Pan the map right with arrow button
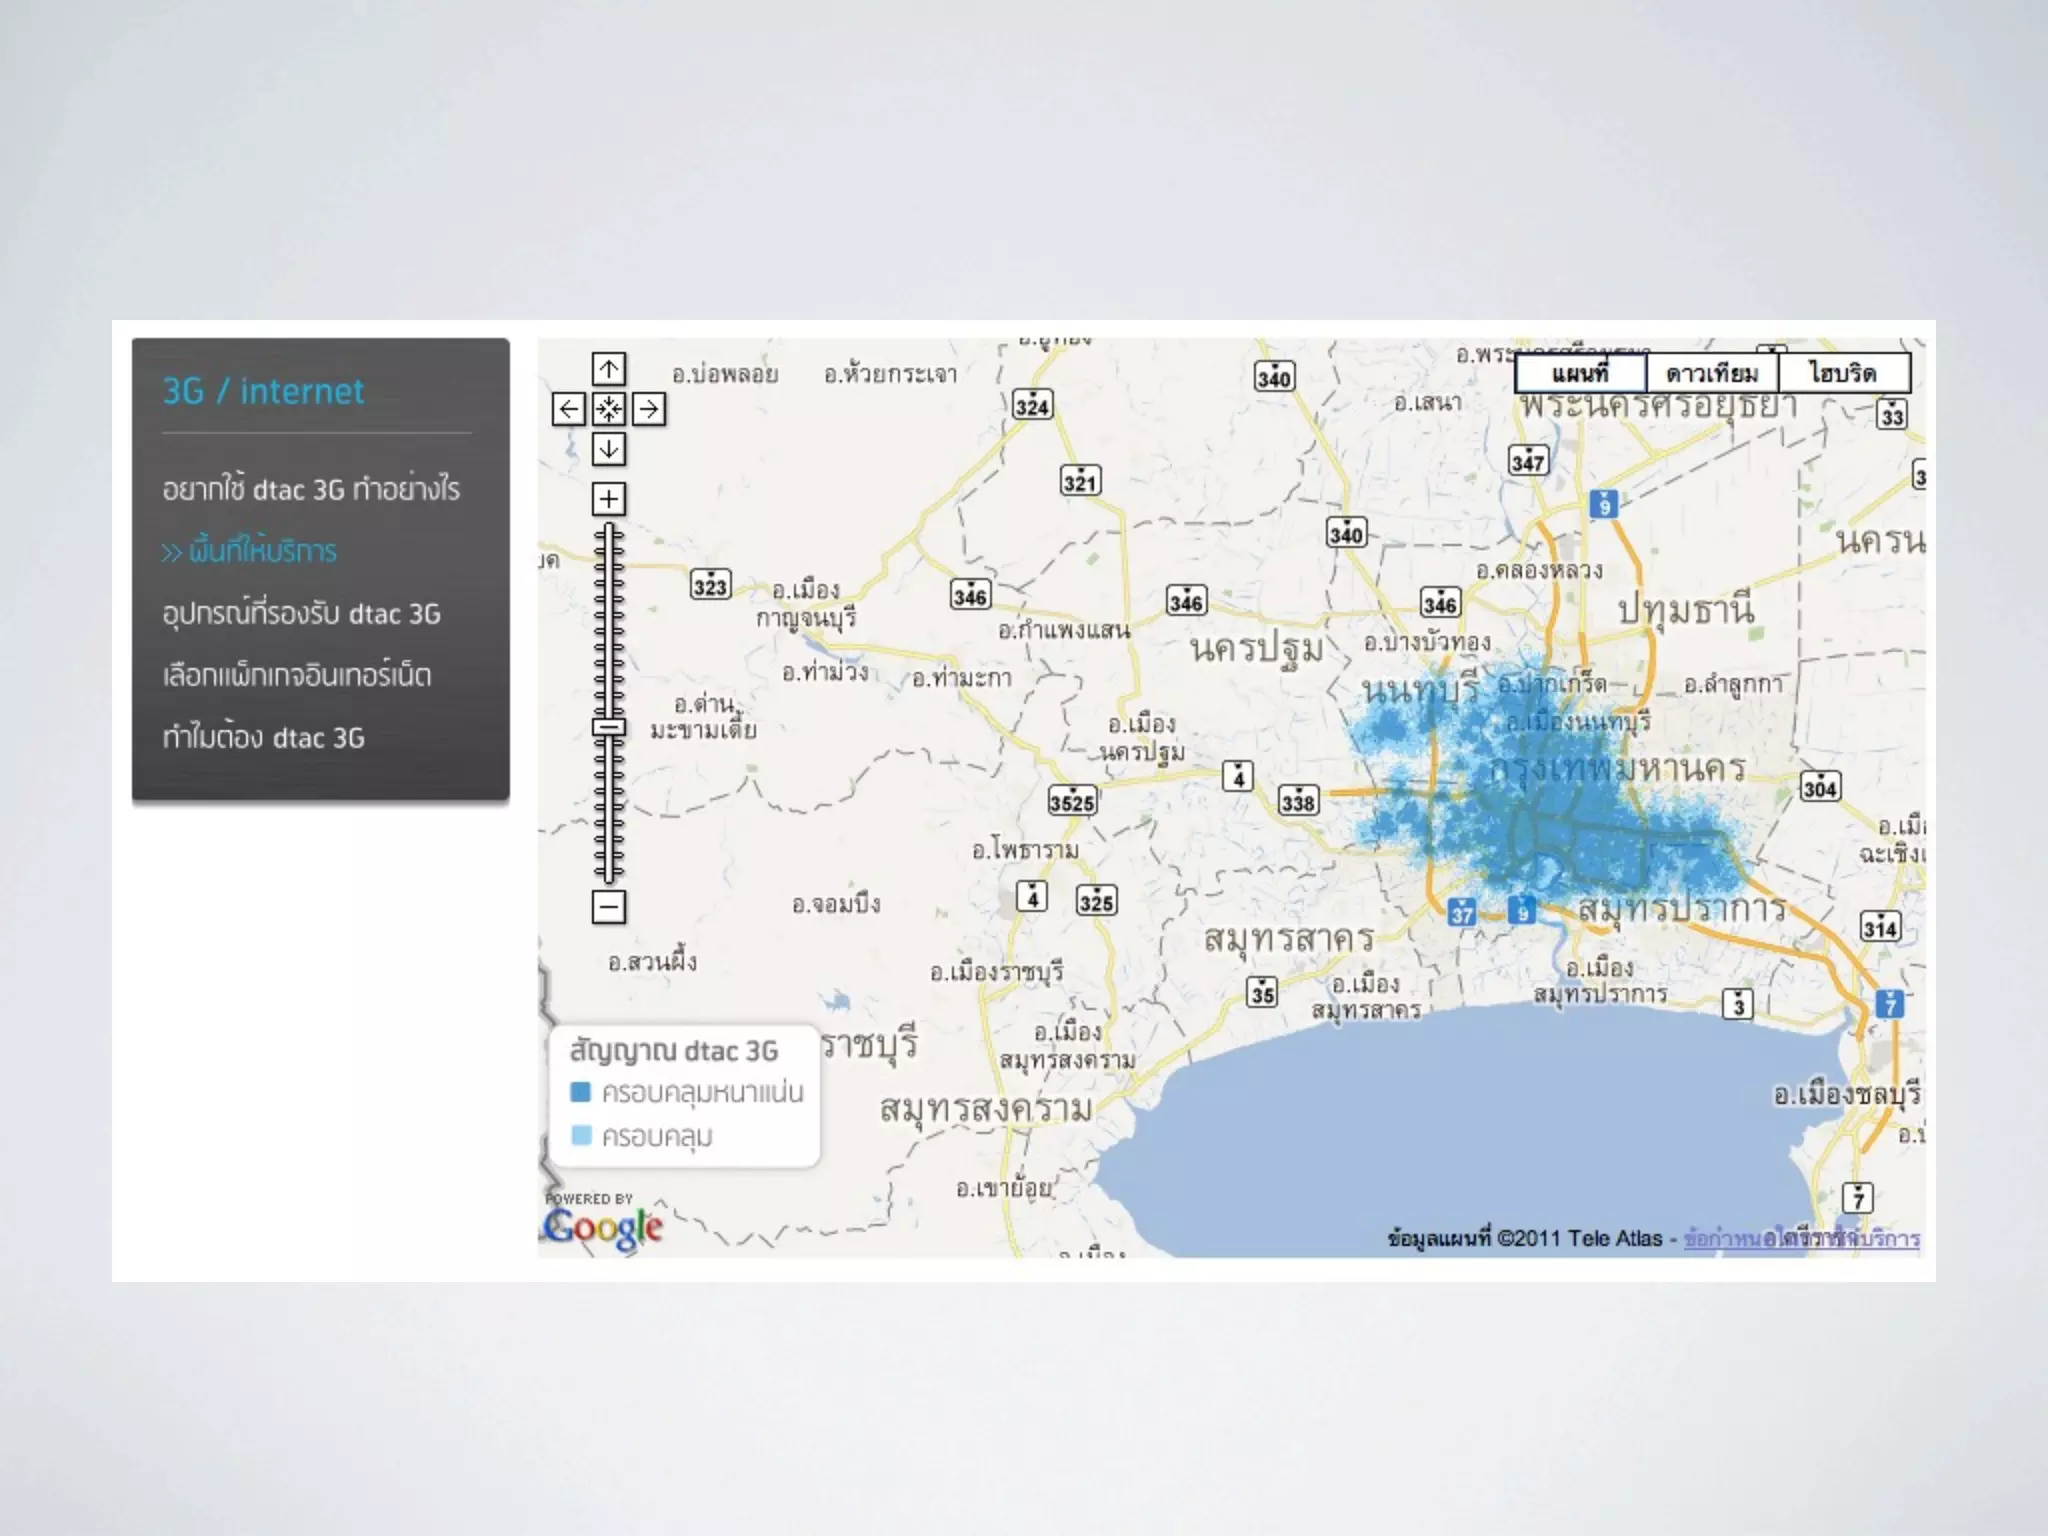 (649, 409)
